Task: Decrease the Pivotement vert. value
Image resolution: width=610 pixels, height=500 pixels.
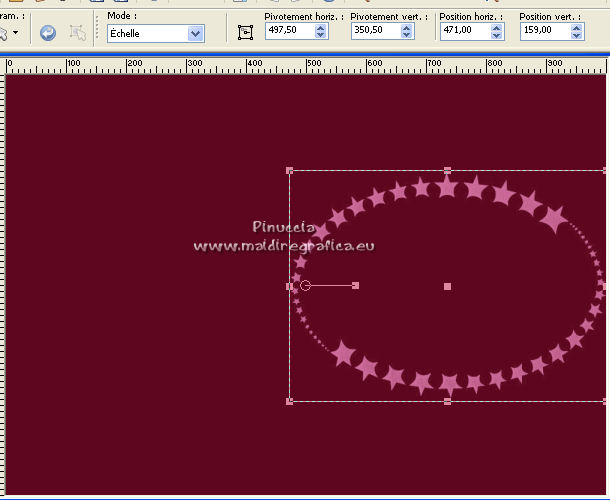Action: point(407,35)
